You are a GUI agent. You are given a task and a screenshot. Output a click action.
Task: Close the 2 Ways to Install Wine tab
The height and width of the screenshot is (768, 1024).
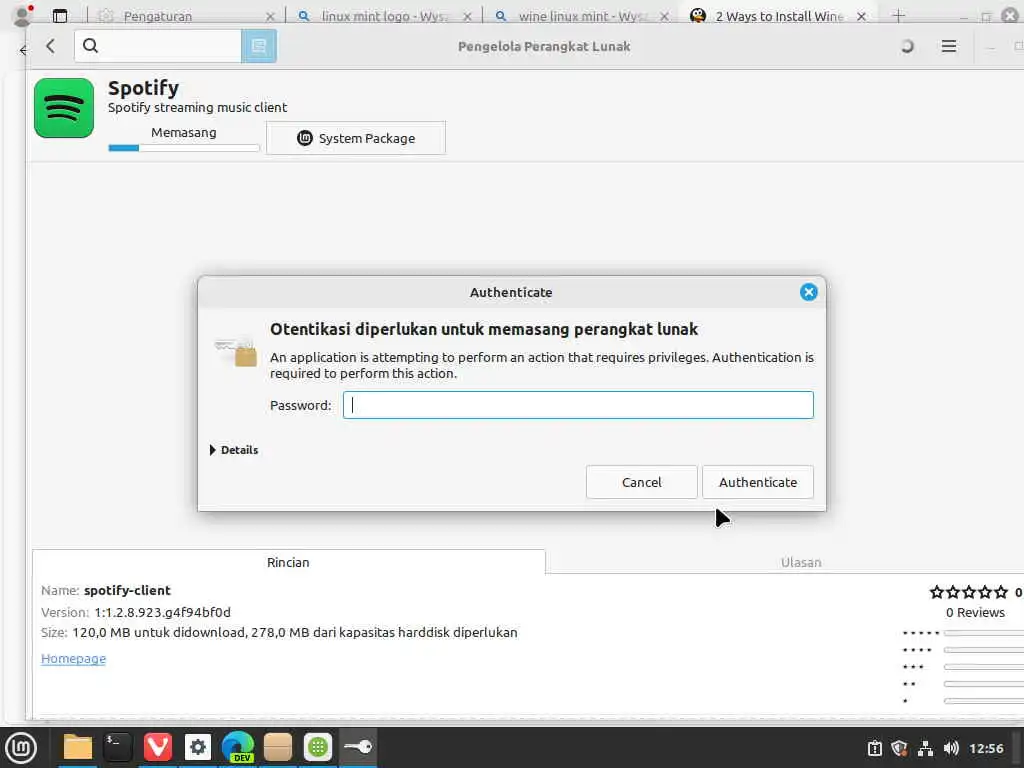tap(861, 16)
